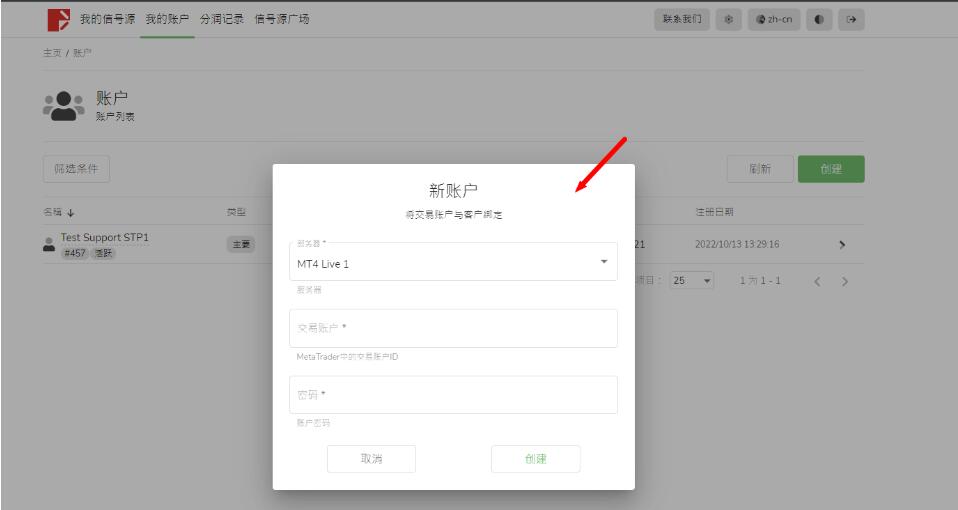Go to previous page using left chevron
Screen dimensions: 958x510
pyautogui.click(x=817, y=281)
